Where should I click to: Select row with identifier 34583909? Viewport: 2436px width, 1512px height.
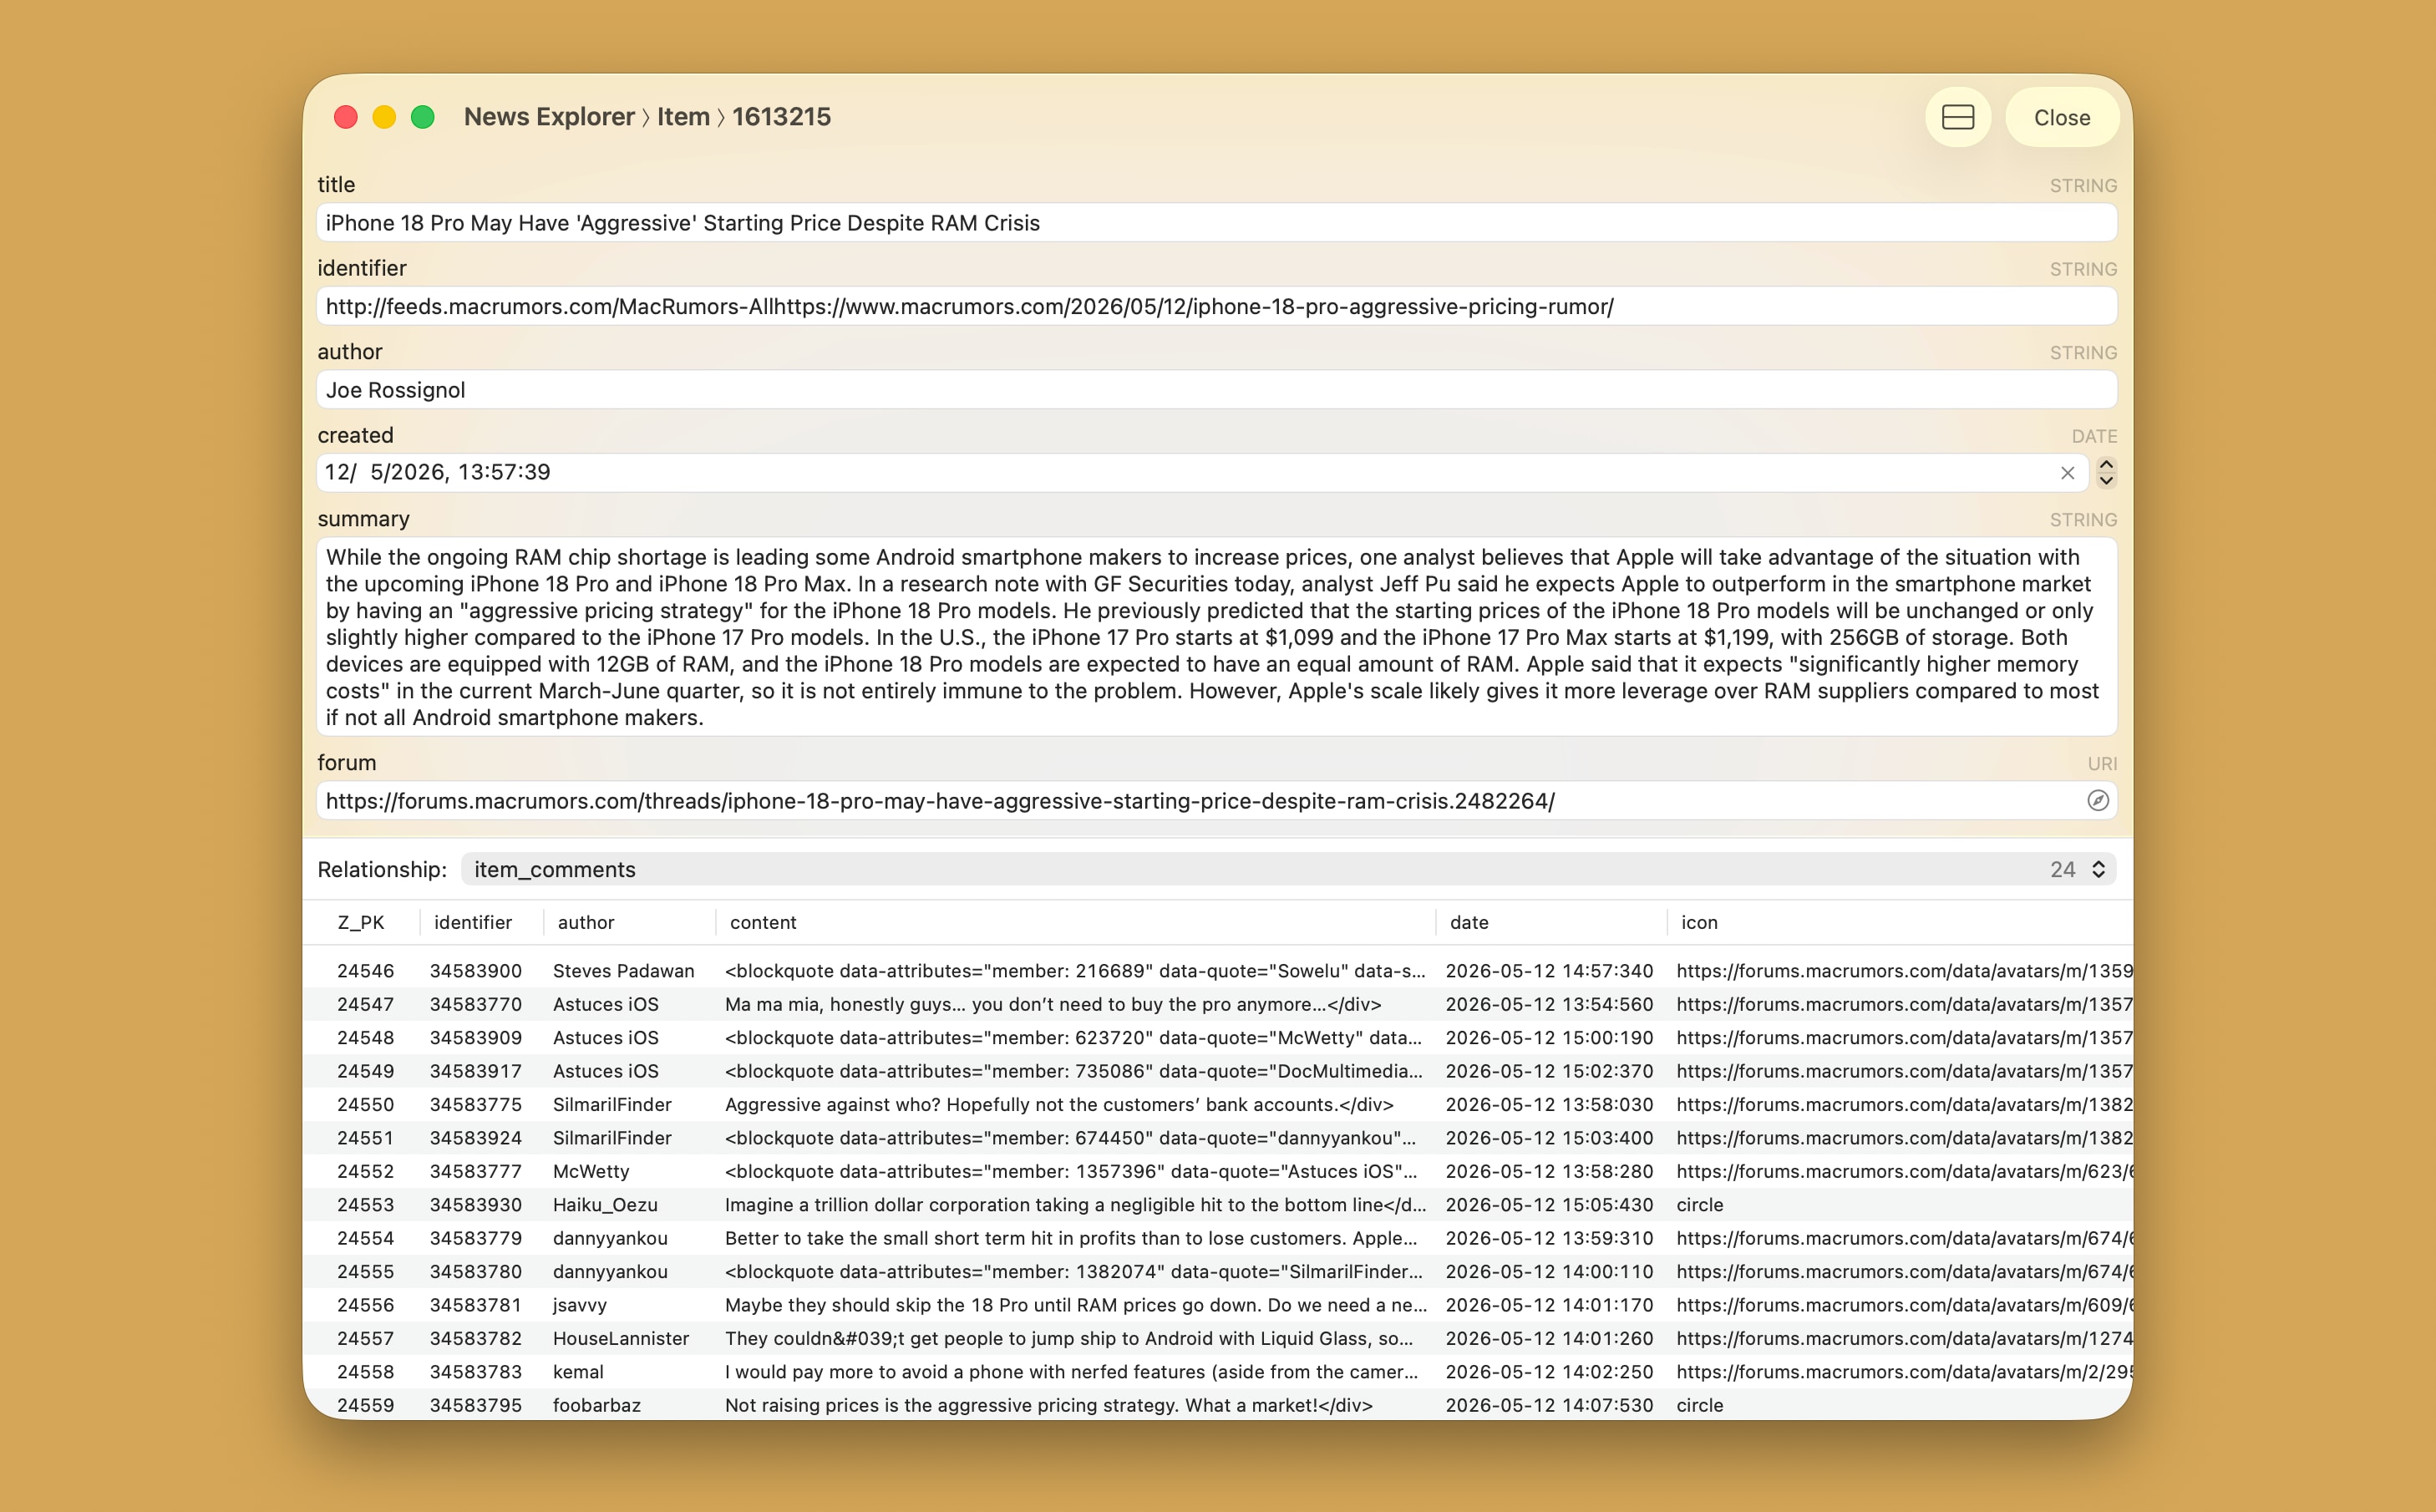click(x=1218, y=1038)
